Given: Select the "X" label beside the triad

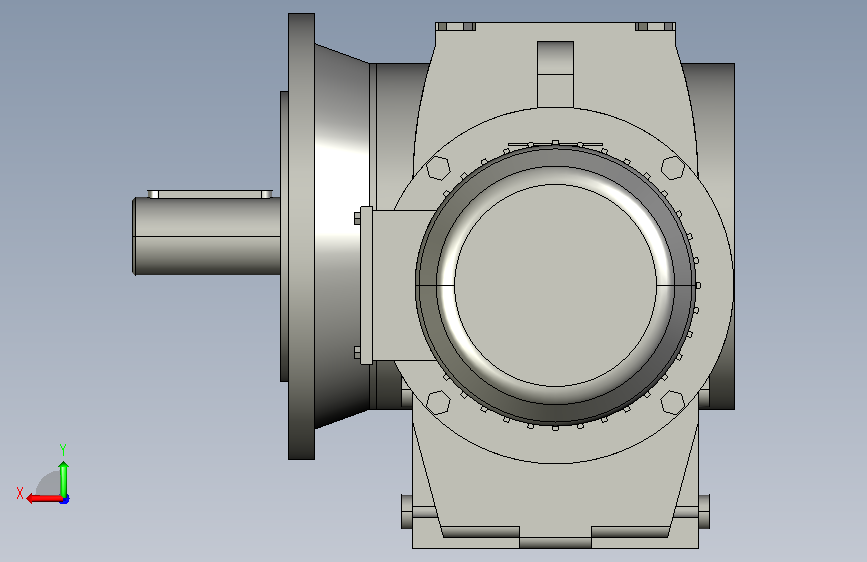Looking at the screenshot, I should tap(20, 493).
